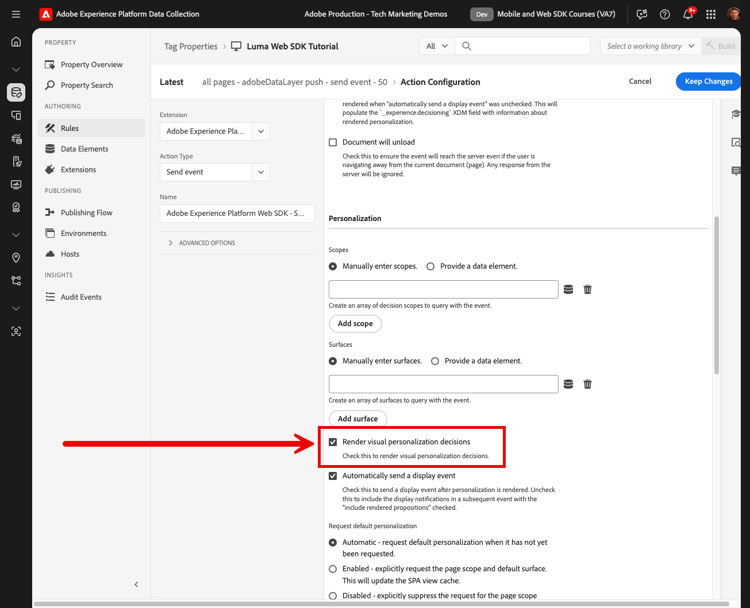Open the notifications bell
The width and height of the screenshot is (750, 608).
coord(688,14)
